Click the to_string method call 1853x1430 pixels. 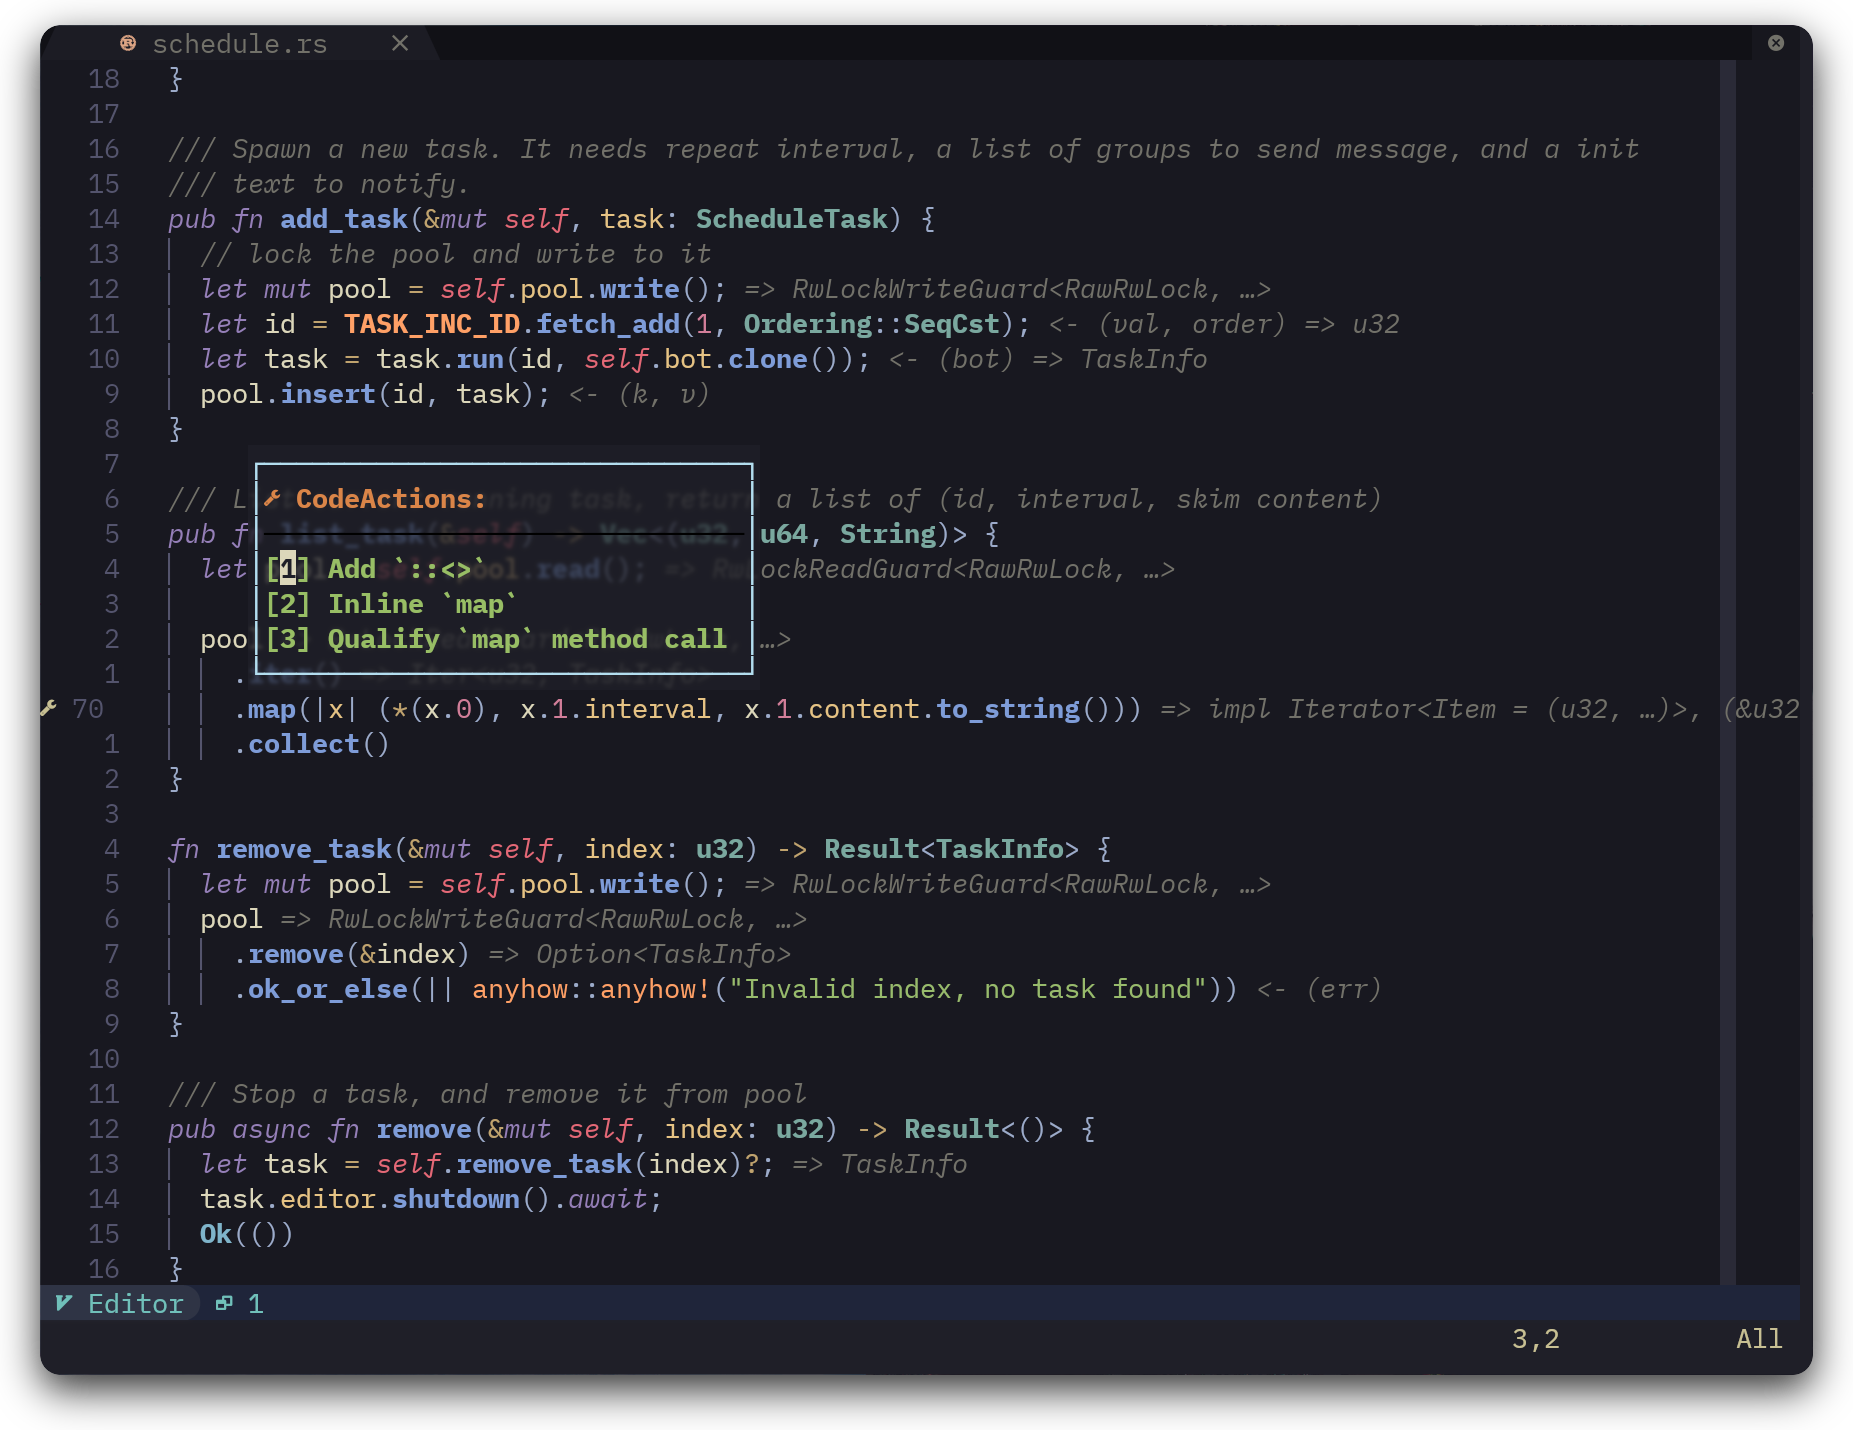(1008, 709)
